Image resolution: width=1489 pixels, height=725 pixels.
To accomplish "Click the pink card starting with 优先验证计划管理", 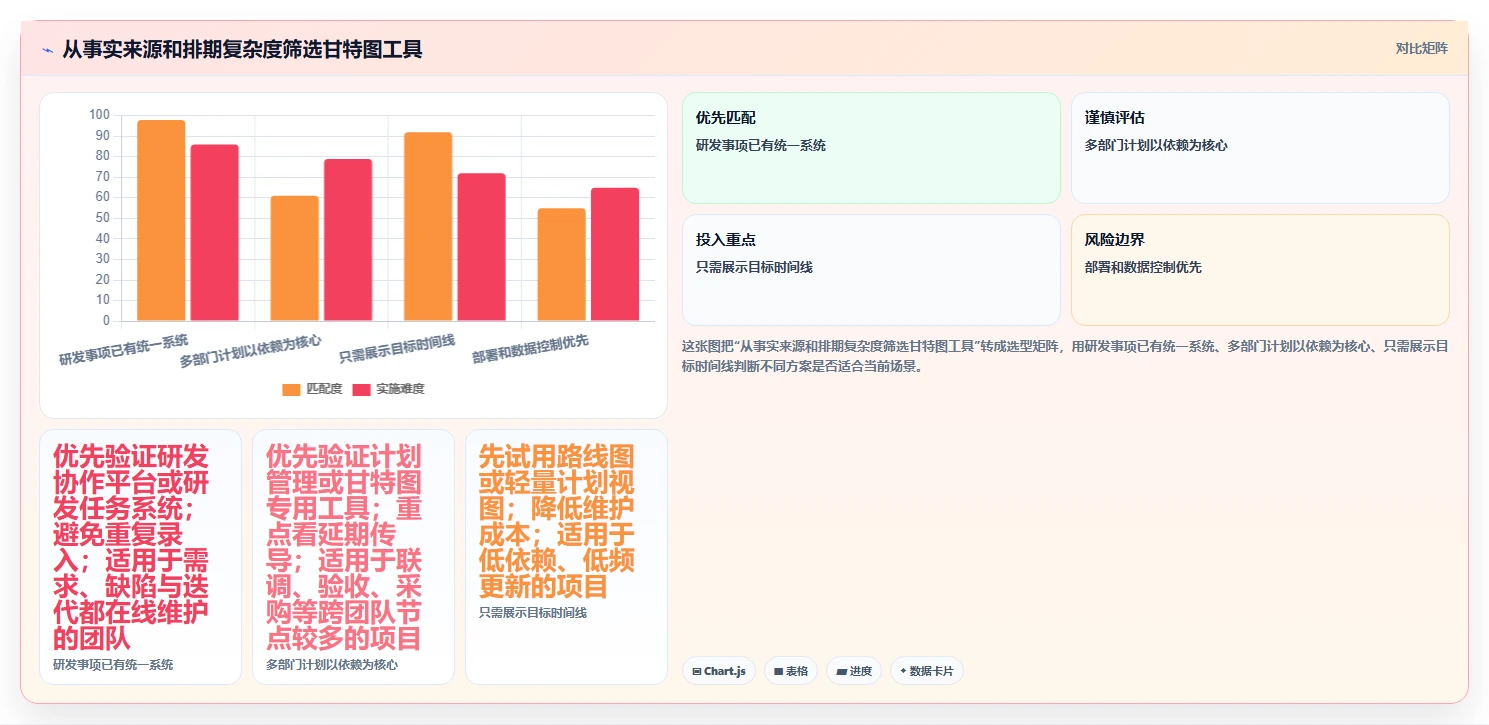I will click(354, 557).
